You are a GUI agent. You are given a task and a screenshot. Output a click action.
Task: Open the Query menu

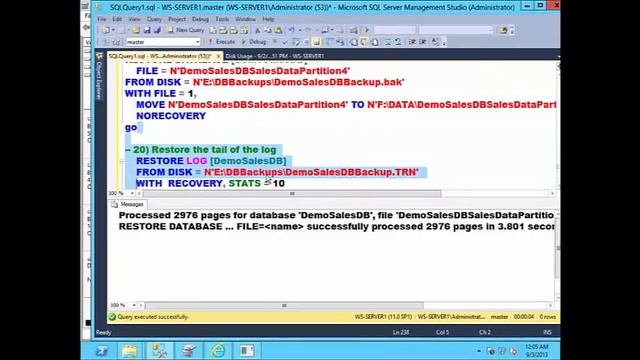click(x=154, y=19)
